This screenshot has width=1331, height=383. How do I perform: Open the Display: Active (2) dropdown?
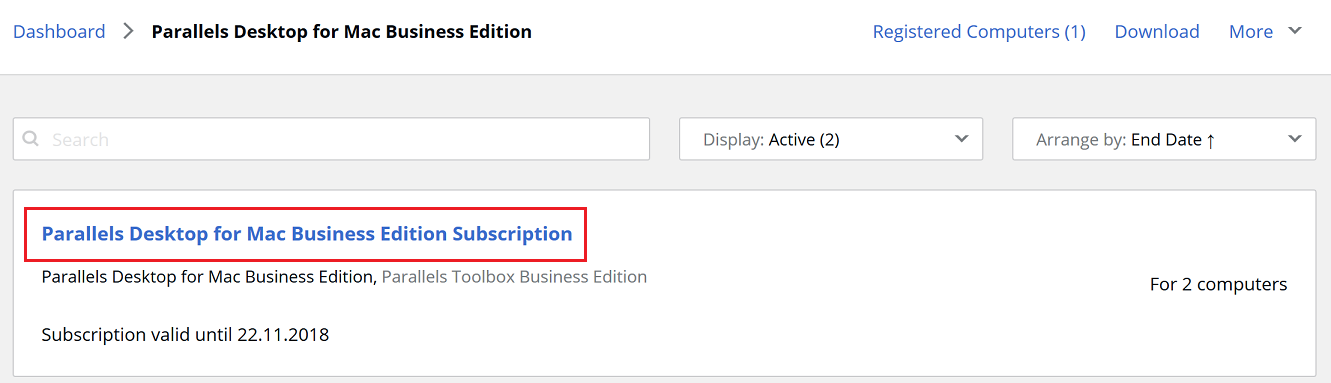(x=831, y=139)
